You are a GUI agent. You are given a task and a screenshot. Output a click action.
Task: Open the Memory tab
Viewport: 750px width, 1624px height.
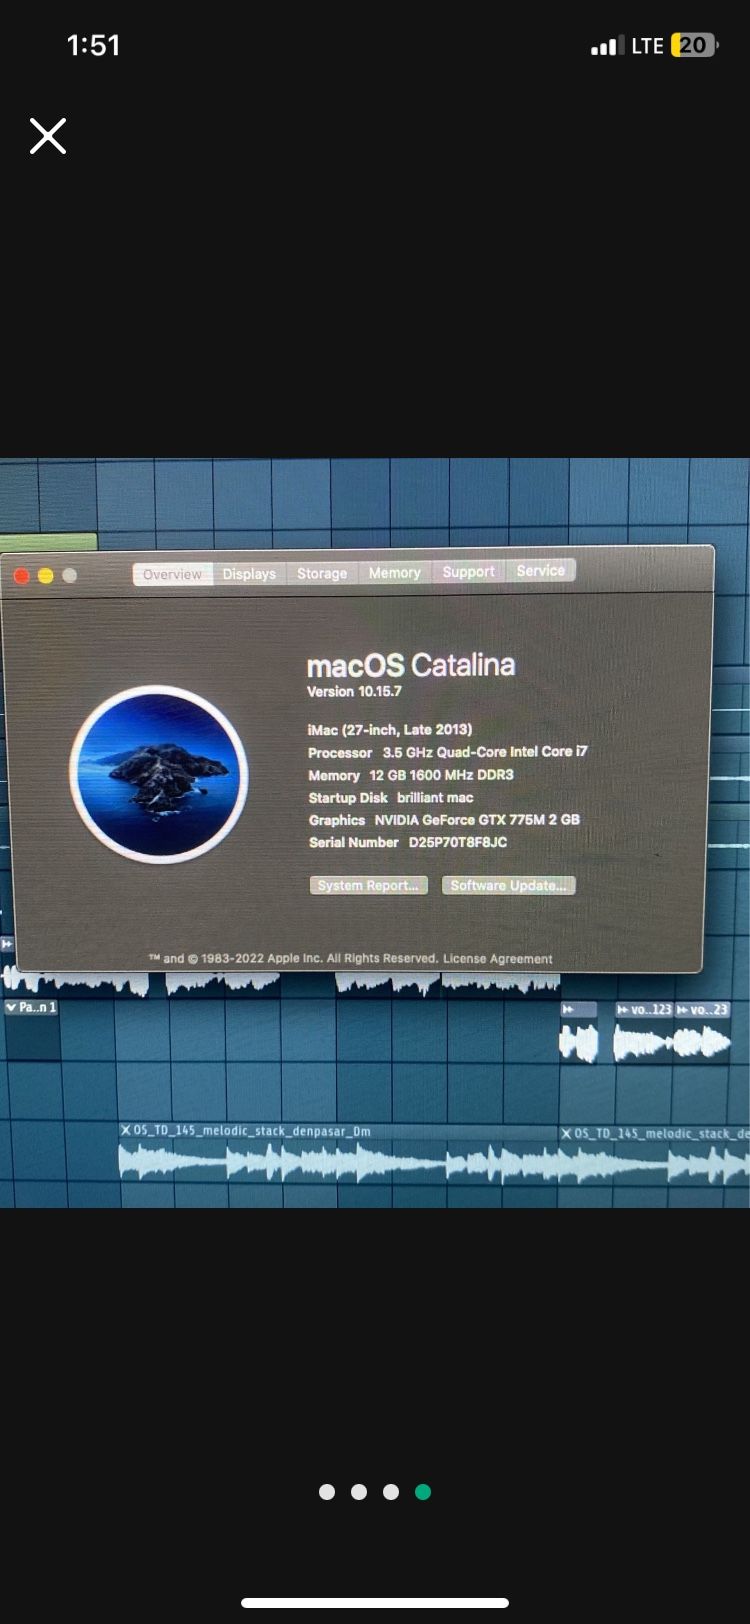click(x=394, y=572)
